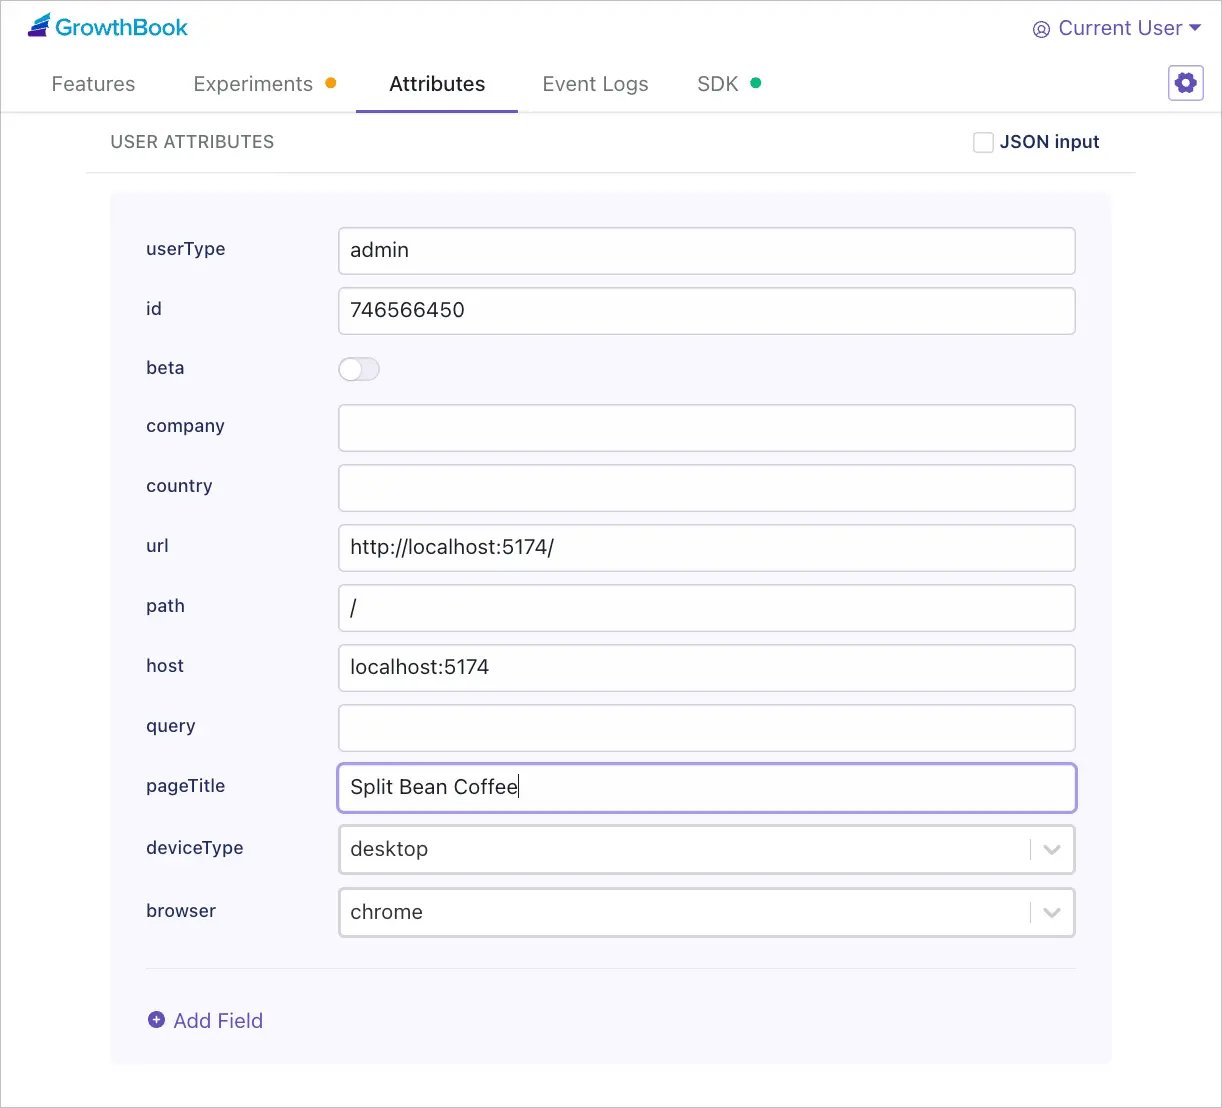The width and height of the screenshot is (1222, 1108).
Task: Focus the empty country field
Action: point(707,488)
